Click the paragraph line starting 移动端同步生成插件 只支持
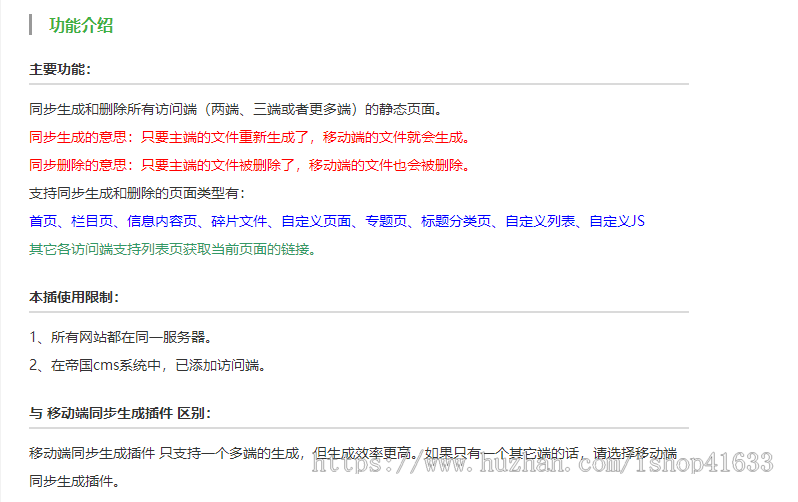Screen dimensions: 798x502 coord(353,453)
